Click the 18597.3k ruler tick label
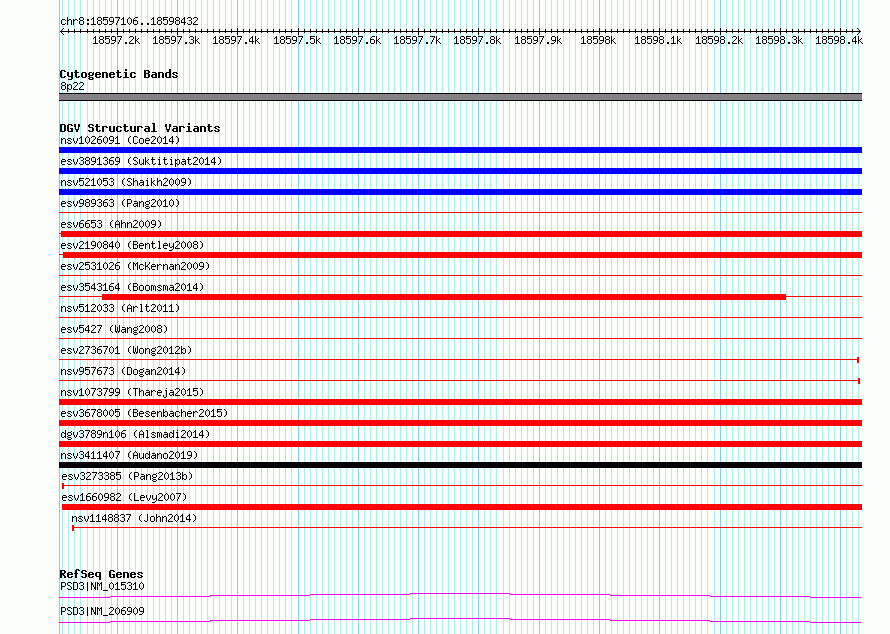This screenshot has width=890, height=634. pyautogui.click(x=176, y=40)
